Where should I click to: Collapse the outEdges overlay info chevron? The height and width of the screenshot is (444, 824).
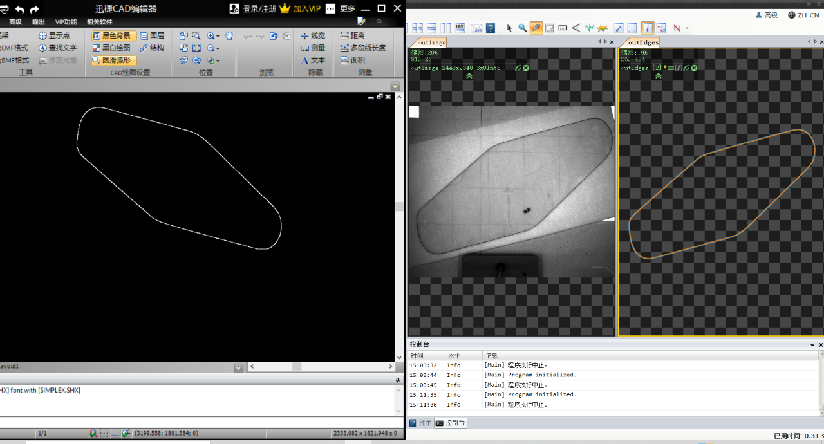pyautogui.click(x=658, y=77)
